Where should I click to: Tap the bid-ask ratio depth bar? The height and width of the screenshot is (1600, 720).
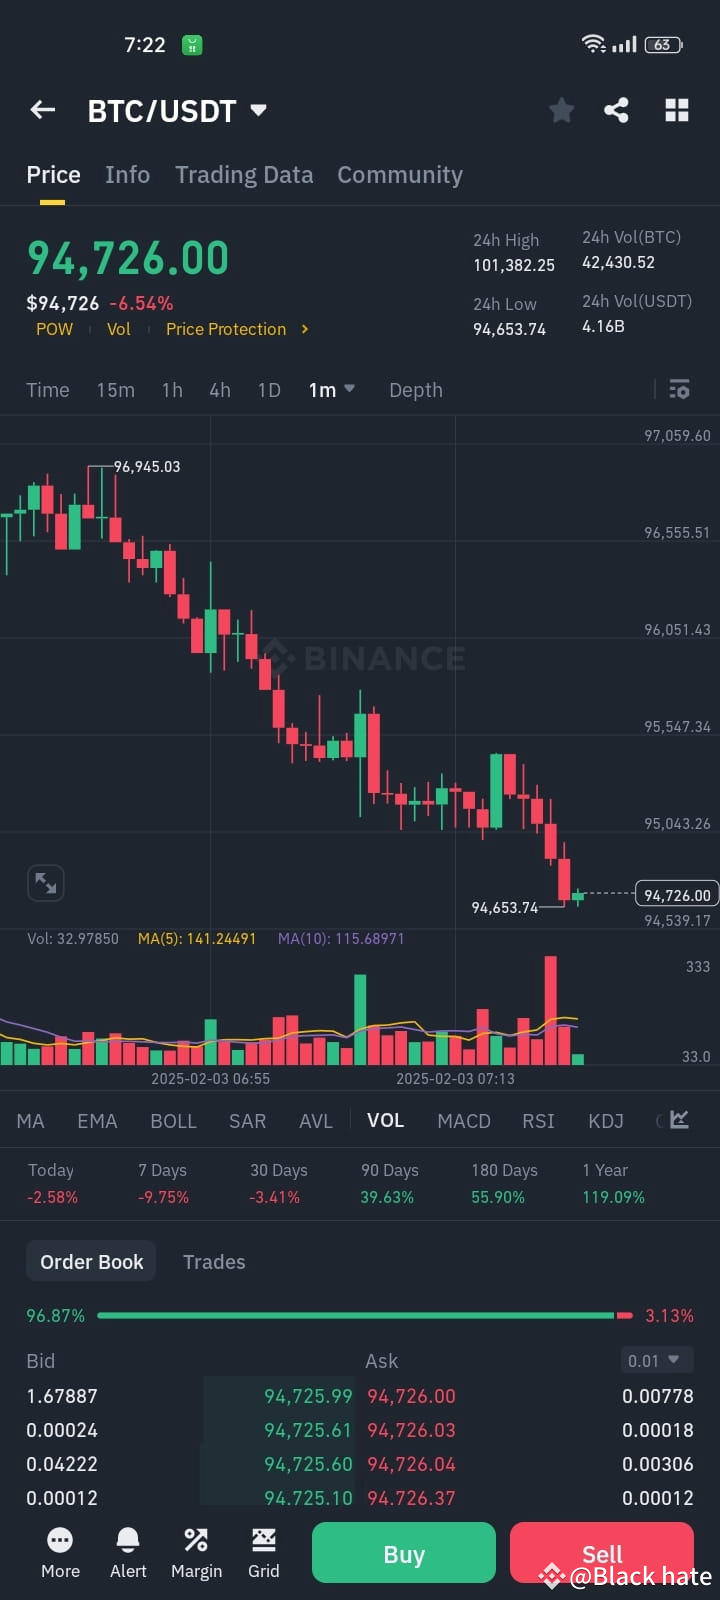[360, 1315]
